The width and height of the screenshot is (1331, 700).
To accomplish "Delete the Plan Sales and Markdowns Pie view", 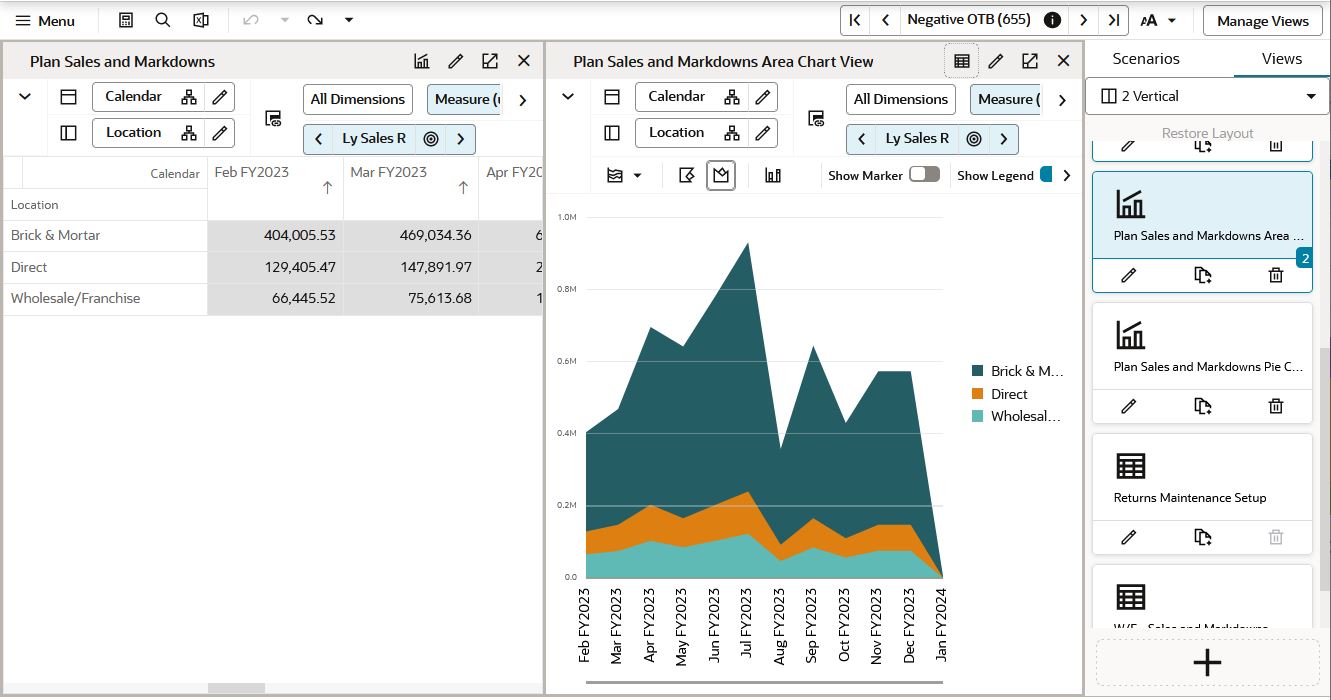I will pyautogui.click(x=1276, y=406).
